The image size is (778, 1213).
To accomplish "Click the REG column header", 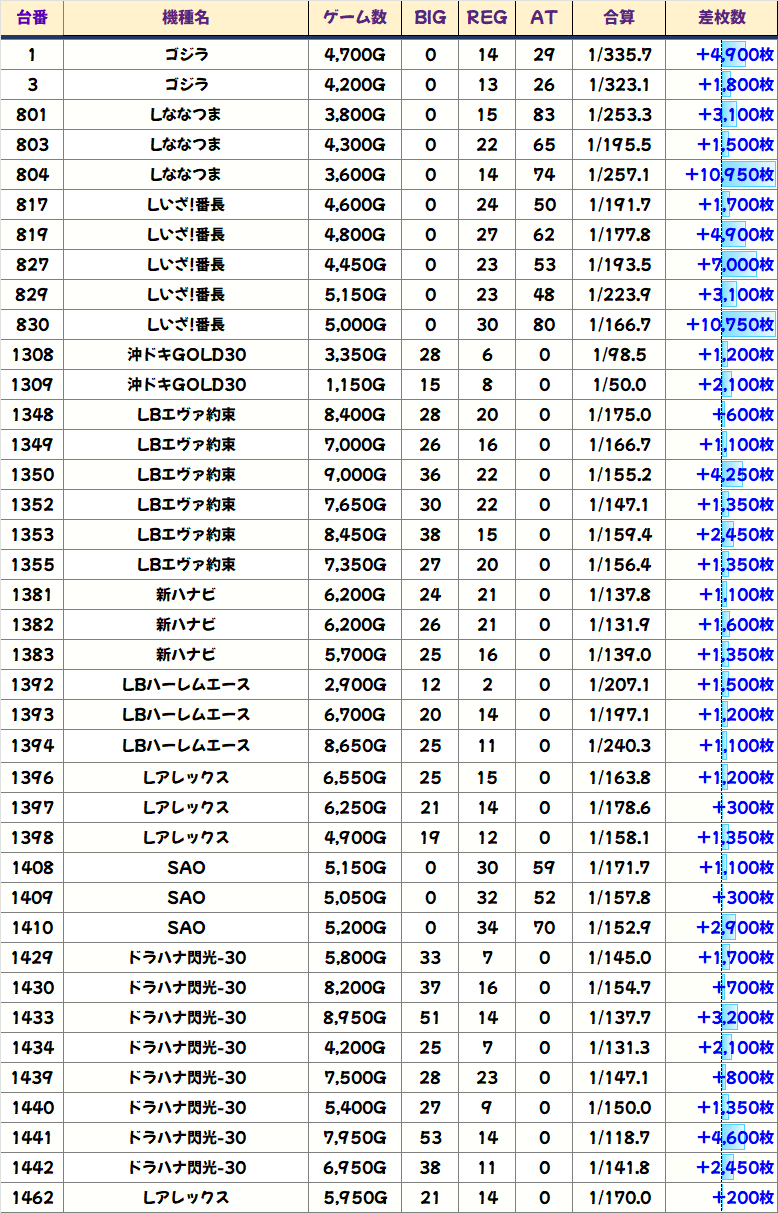I will pos(487,18).
